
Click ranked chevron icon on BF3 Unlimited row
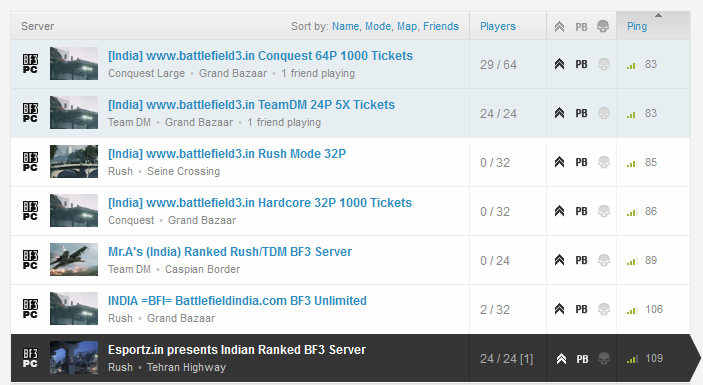pos(559,309)
